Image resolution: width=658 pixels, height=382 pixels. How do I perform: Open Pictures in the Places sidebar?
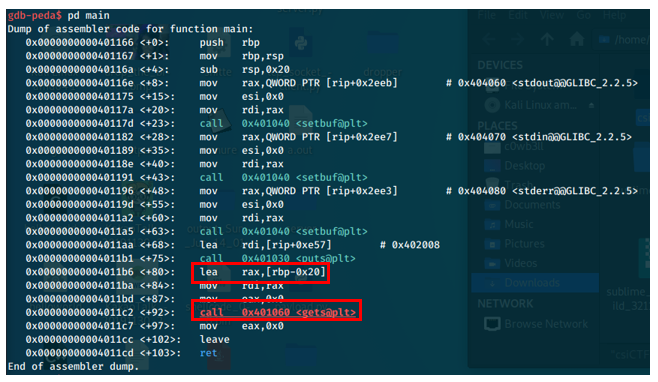(x=525, y=243)
